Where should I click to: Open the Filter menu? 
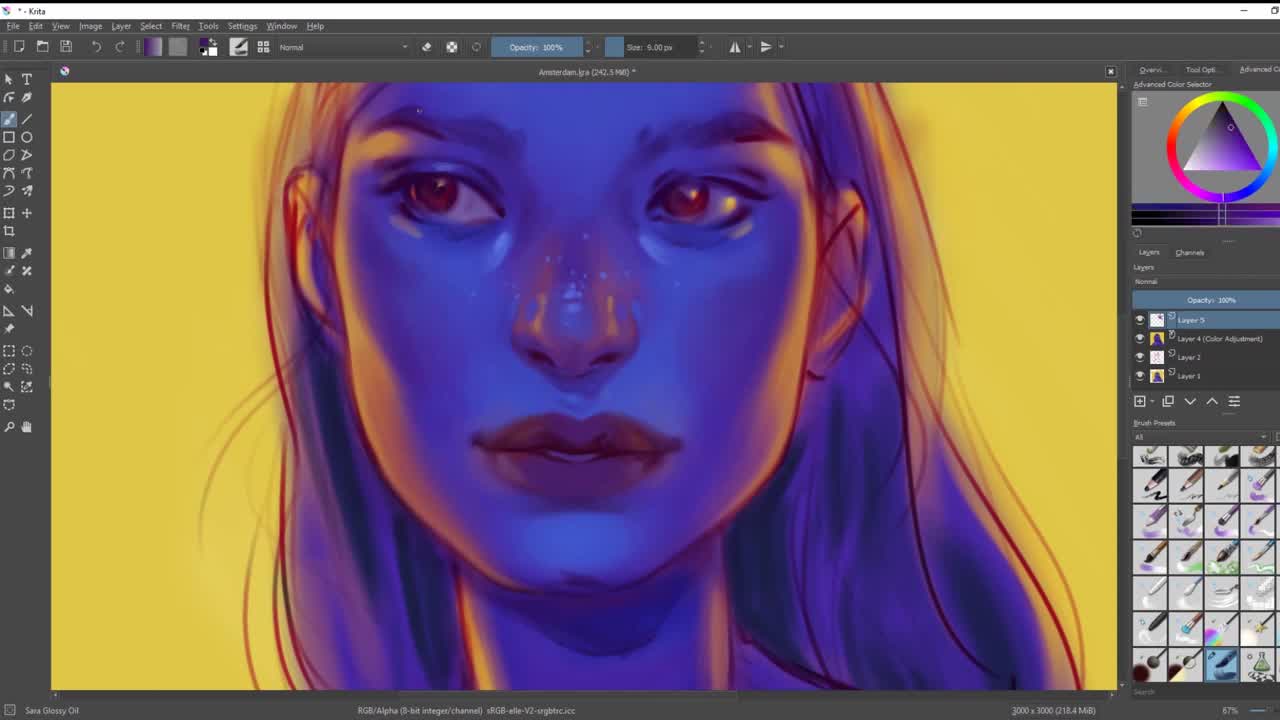(180, 26)
